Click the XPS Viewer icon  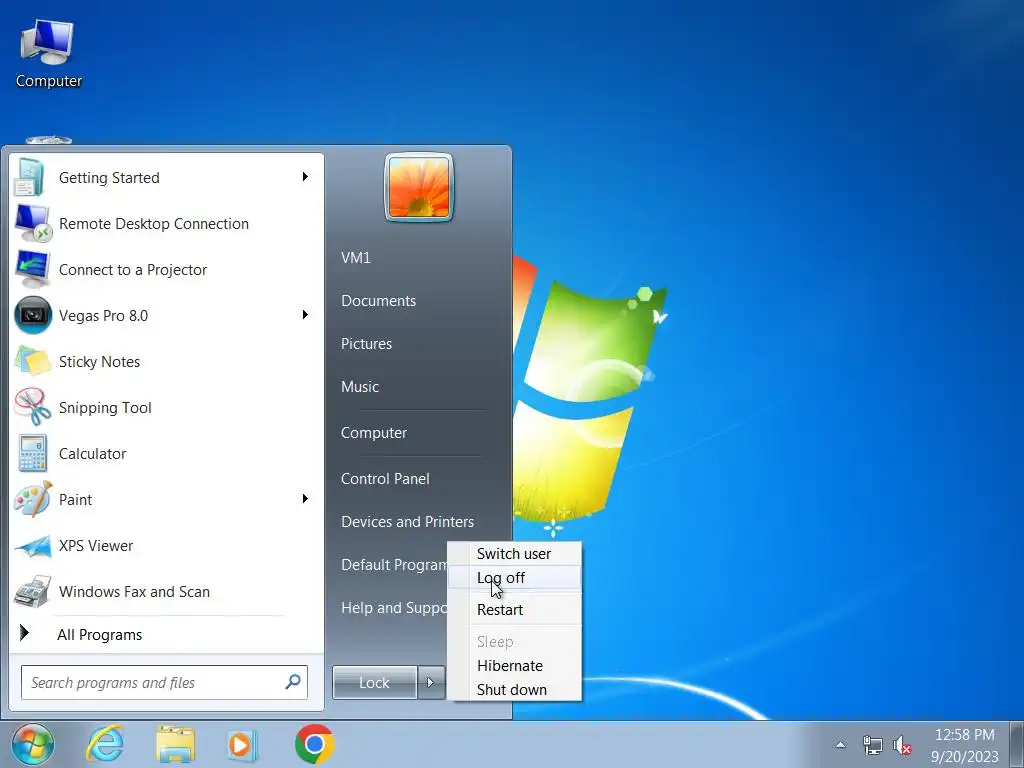tap(33, 546)
